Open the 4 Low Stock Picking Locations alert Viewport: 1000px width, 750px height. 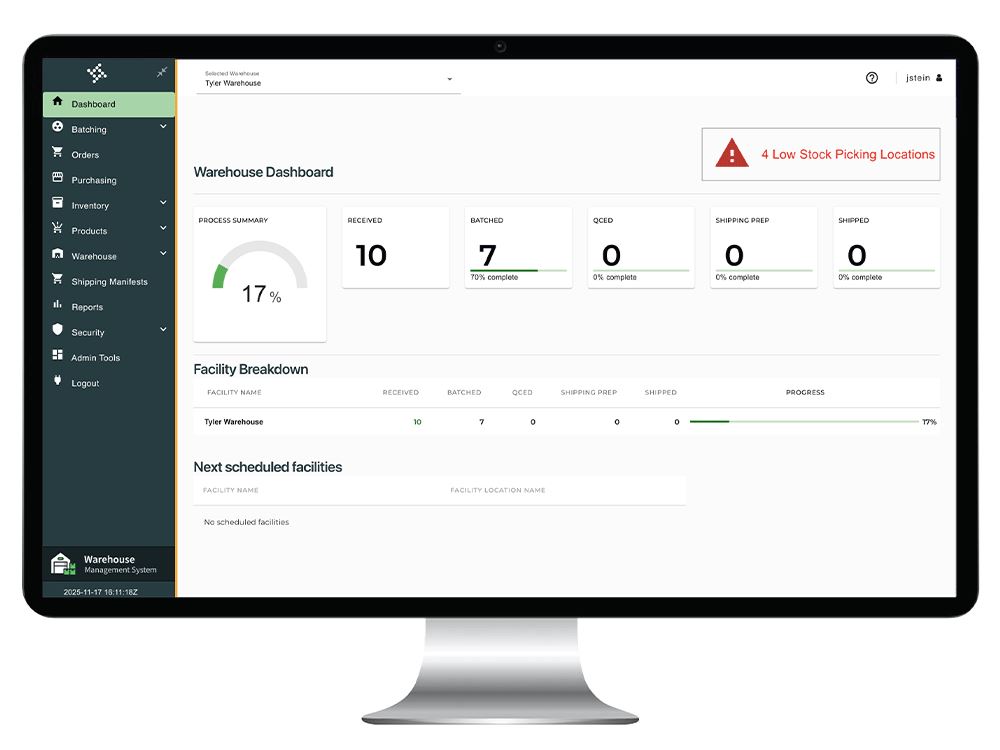[847, 155]
